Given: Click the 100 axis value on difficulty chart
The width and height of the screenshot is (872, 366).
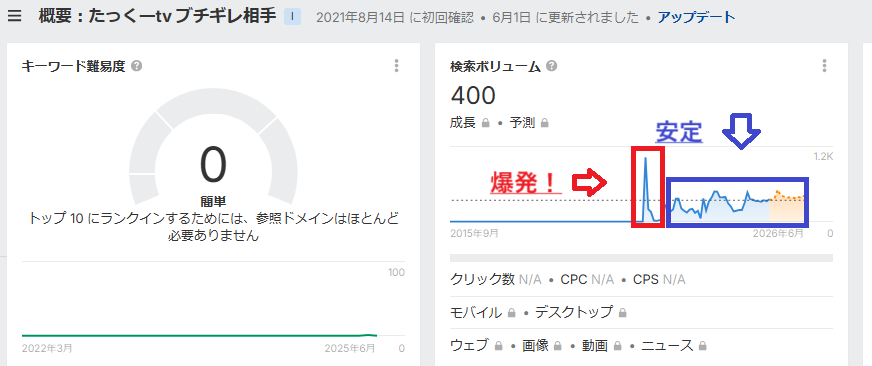Looking at the screenshot, I should point(397,272).
